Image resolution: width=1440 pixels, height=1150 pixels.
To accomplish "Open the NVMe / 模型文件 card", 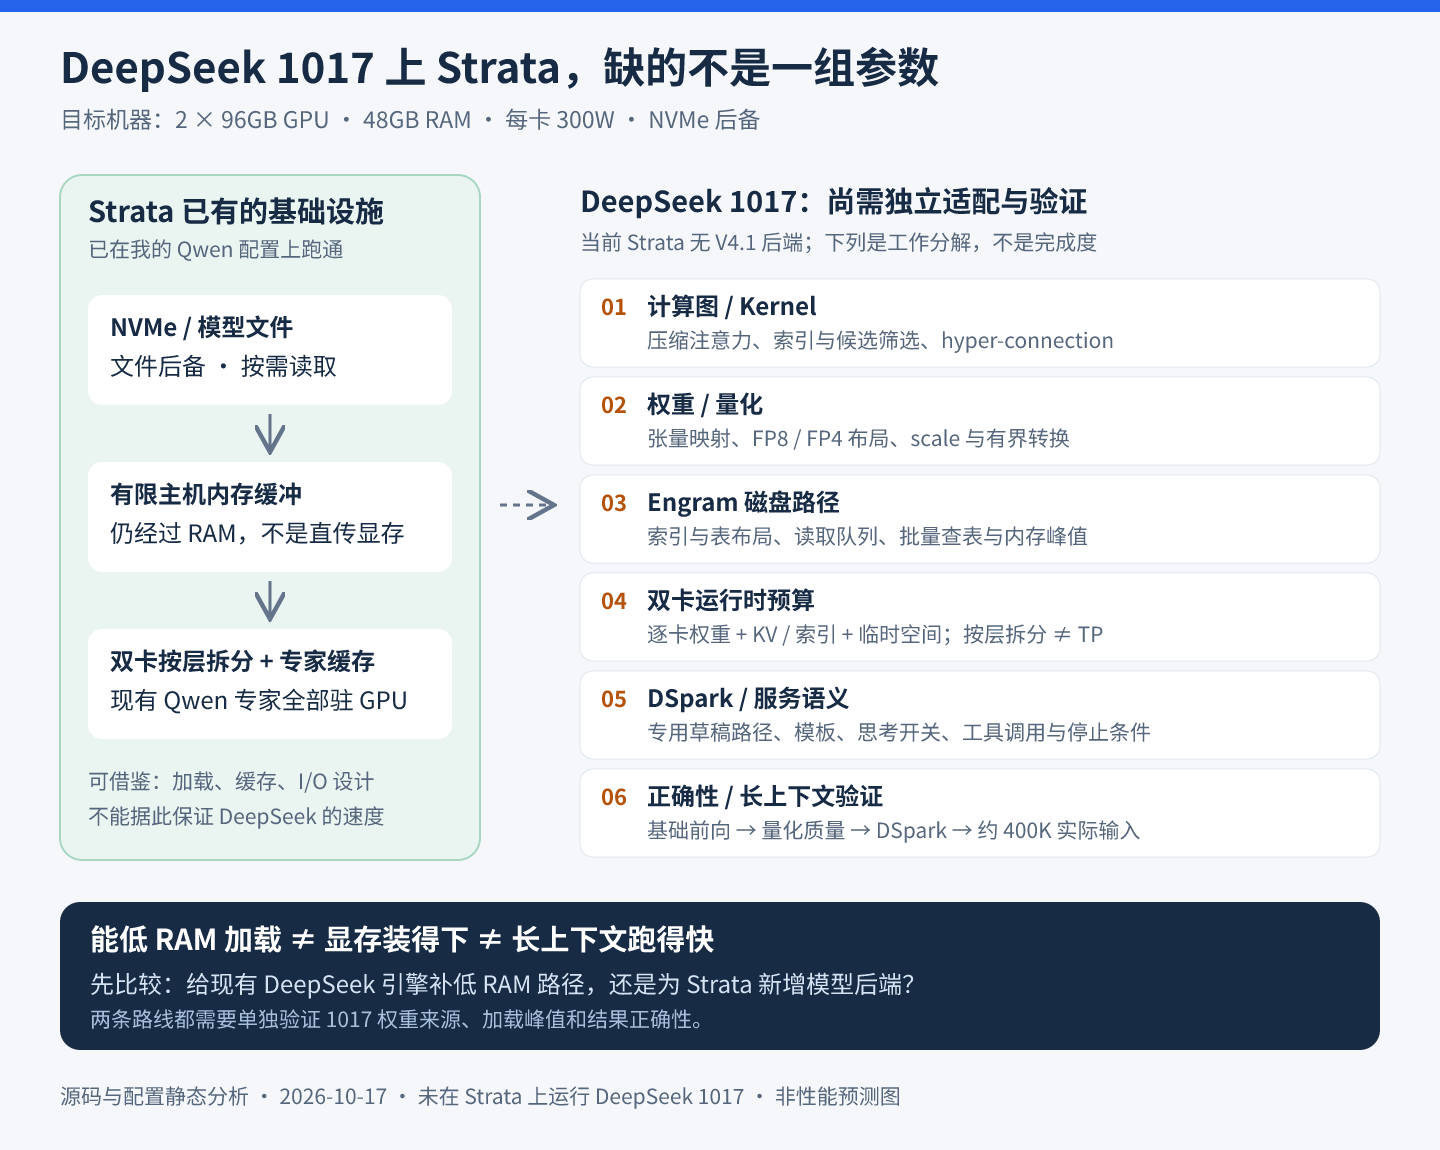I will (x=270, y=350).
